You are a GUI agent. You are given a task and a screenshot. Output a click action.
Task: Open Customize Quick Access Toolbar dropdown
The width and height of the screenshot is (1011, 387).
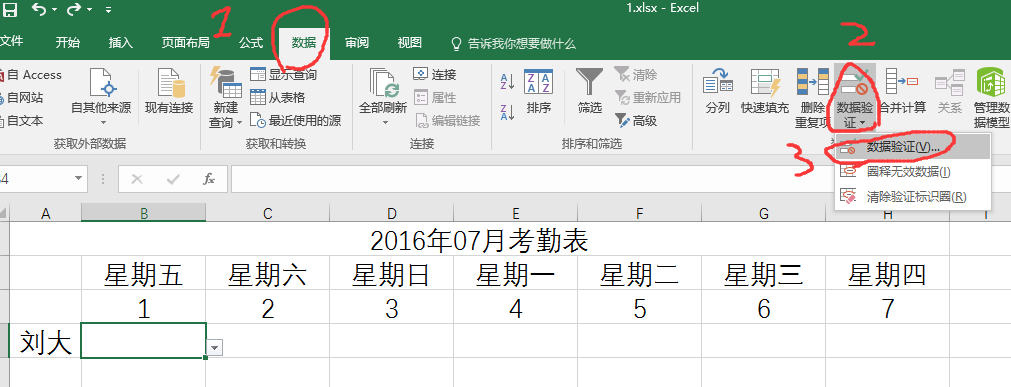click(x=108, y=10)
